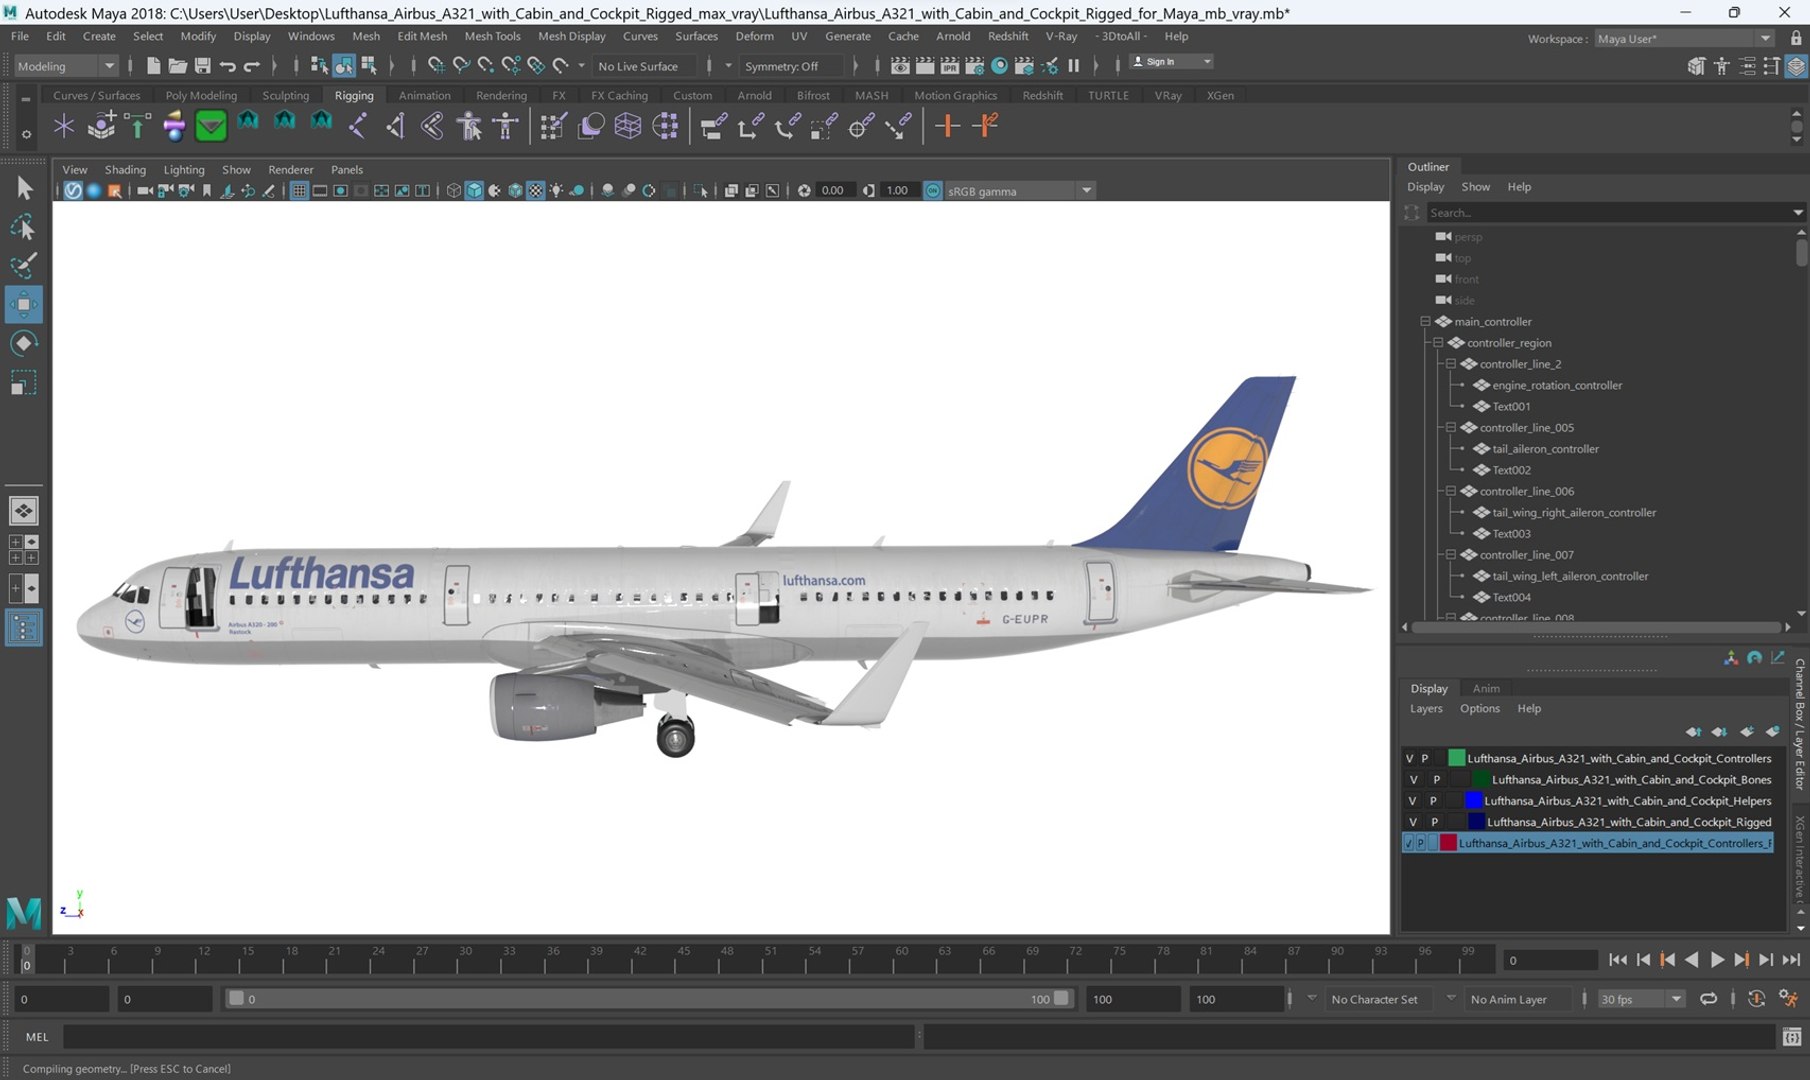Image resolution: width=1810 pixels, height=1080 pixels.
Task: Click the Sign In button
Action: (1170, 62)
